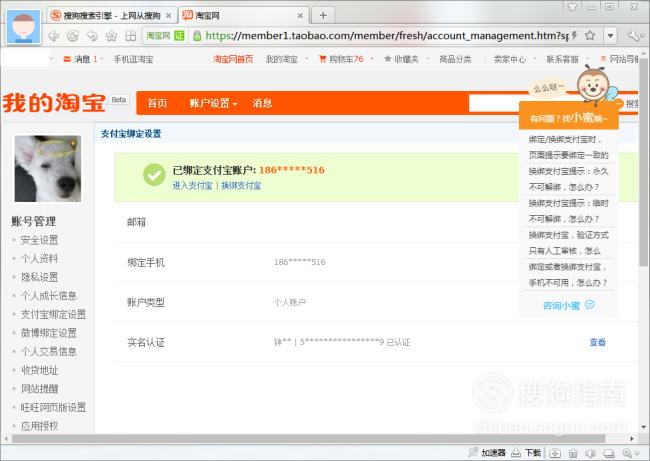Screen dimensions: 650x461
Task: Click the browser back arrow button
Action: 54,36
